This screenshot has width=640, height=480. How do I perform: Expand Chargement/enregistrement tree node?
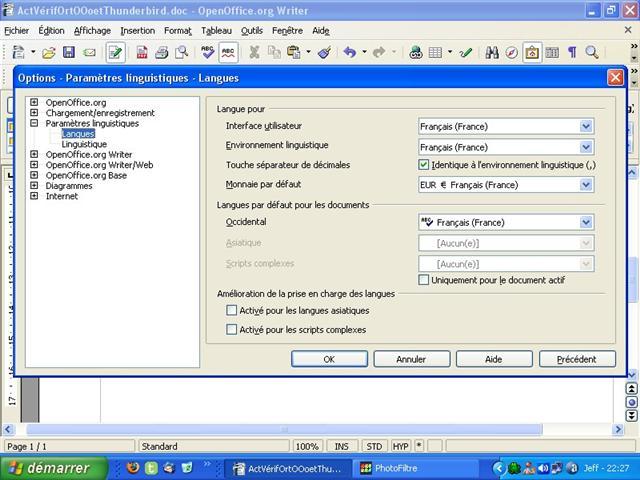(34, 112)
